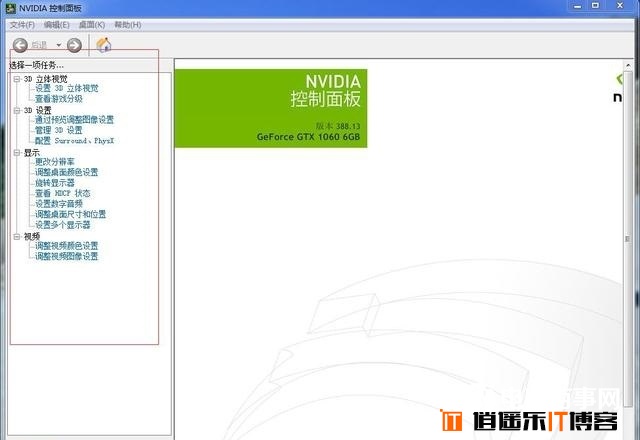This screenshot has height=440, width=640.
Task: Collapse the 视频 tree node
Action: point(17,236)
